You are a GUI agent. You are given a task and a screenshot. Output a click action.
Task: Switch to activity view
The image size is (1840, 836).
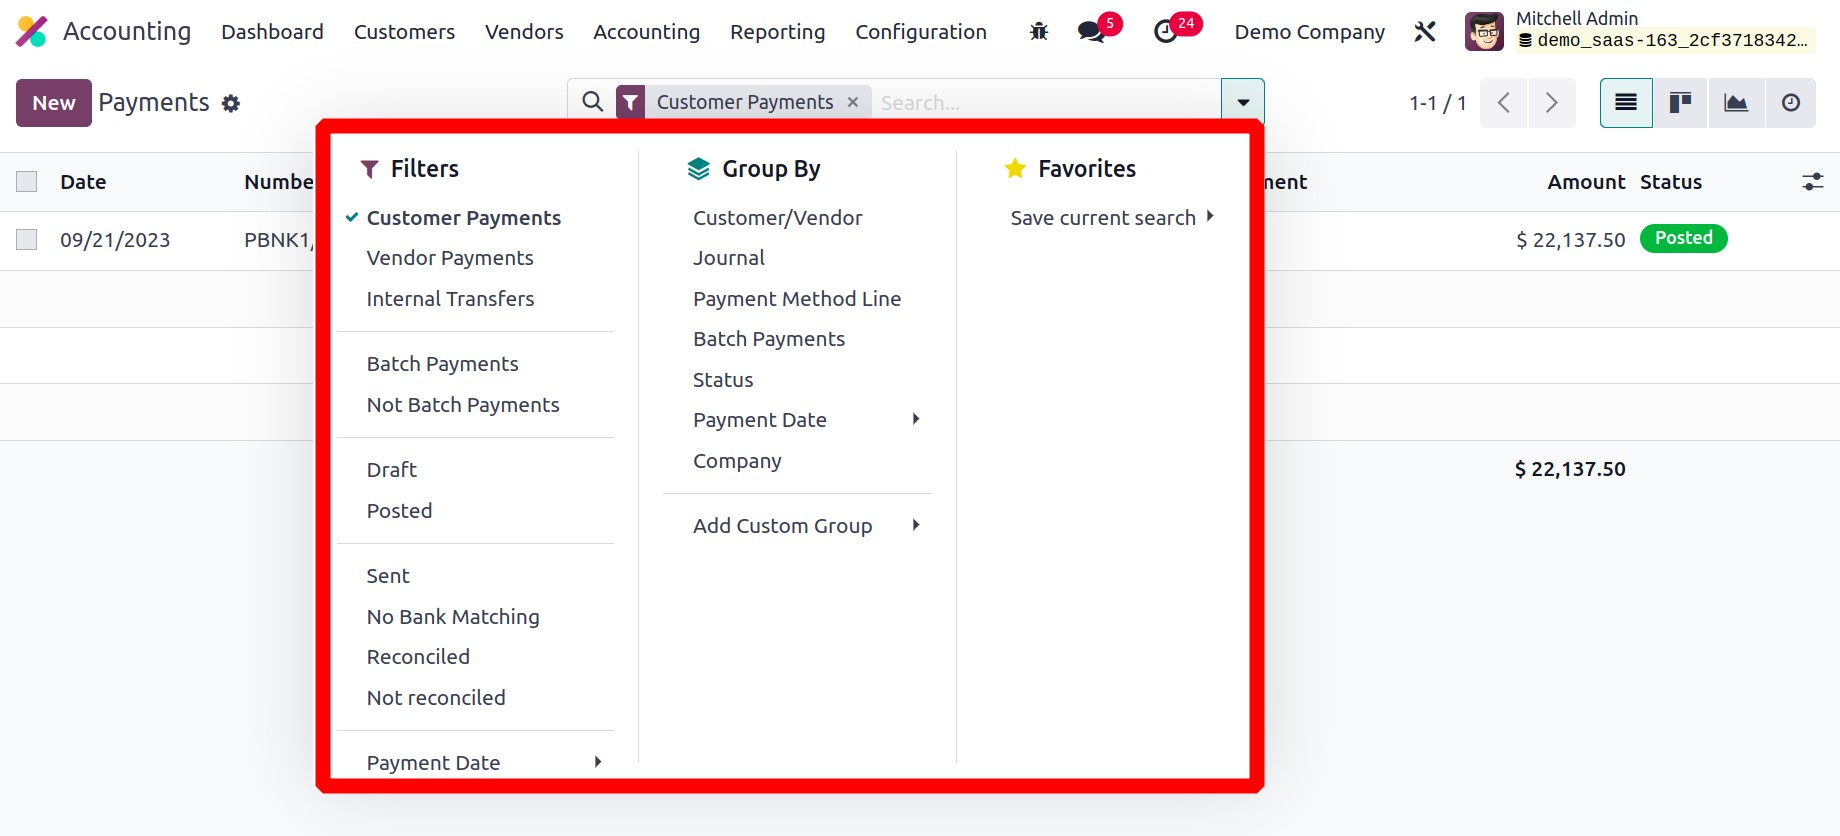1790,103
